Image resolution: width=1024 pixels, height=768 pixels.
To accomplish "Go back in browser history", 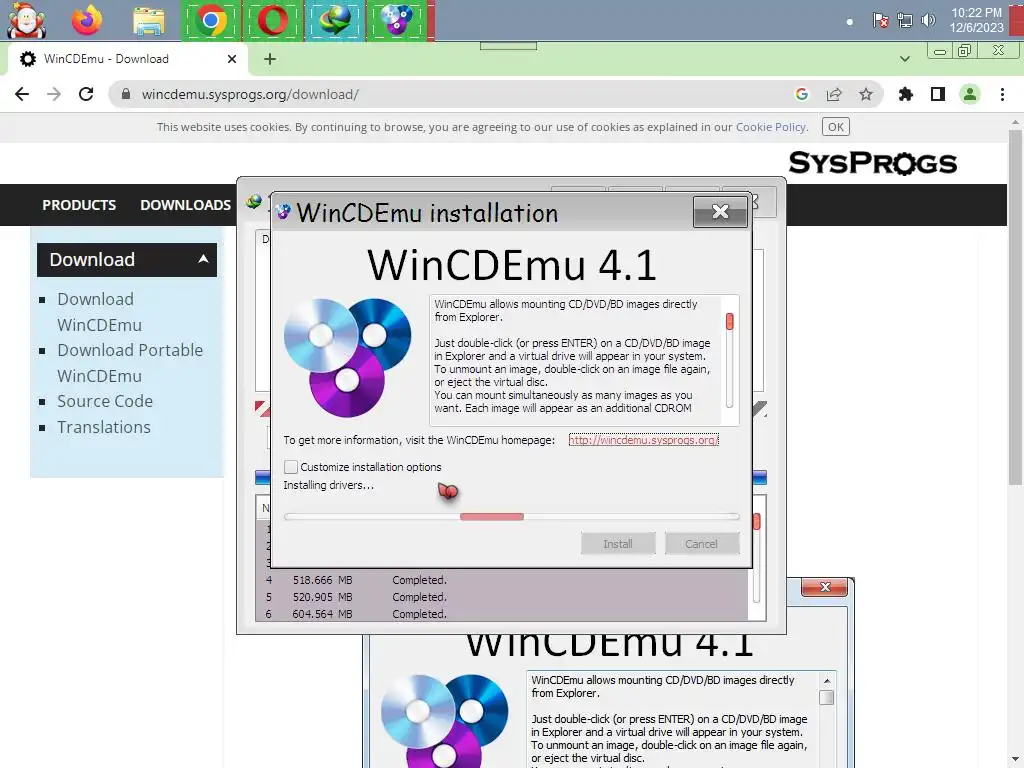I will (x=22, y=94).
